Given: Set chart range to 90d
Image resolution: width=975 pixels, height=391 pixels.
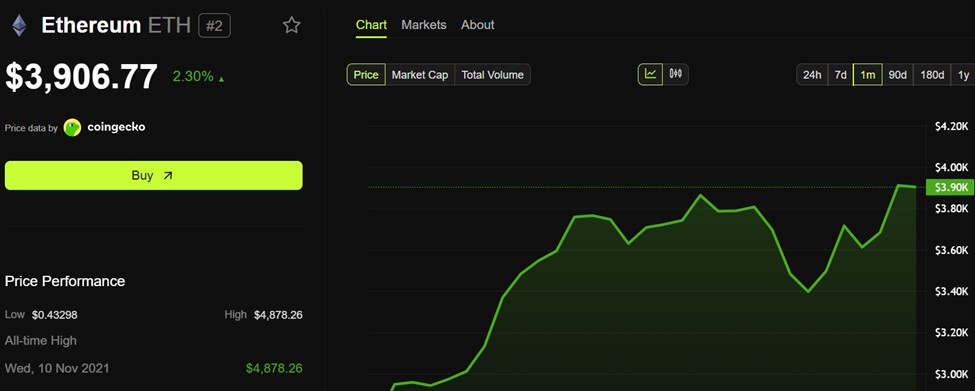Looking at the screenshot, I should click(x=897, y=75).
